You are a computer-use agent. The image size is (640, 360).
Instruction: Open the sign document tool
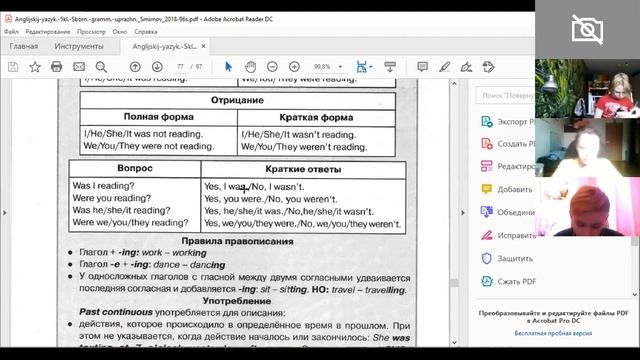point(467,67)
